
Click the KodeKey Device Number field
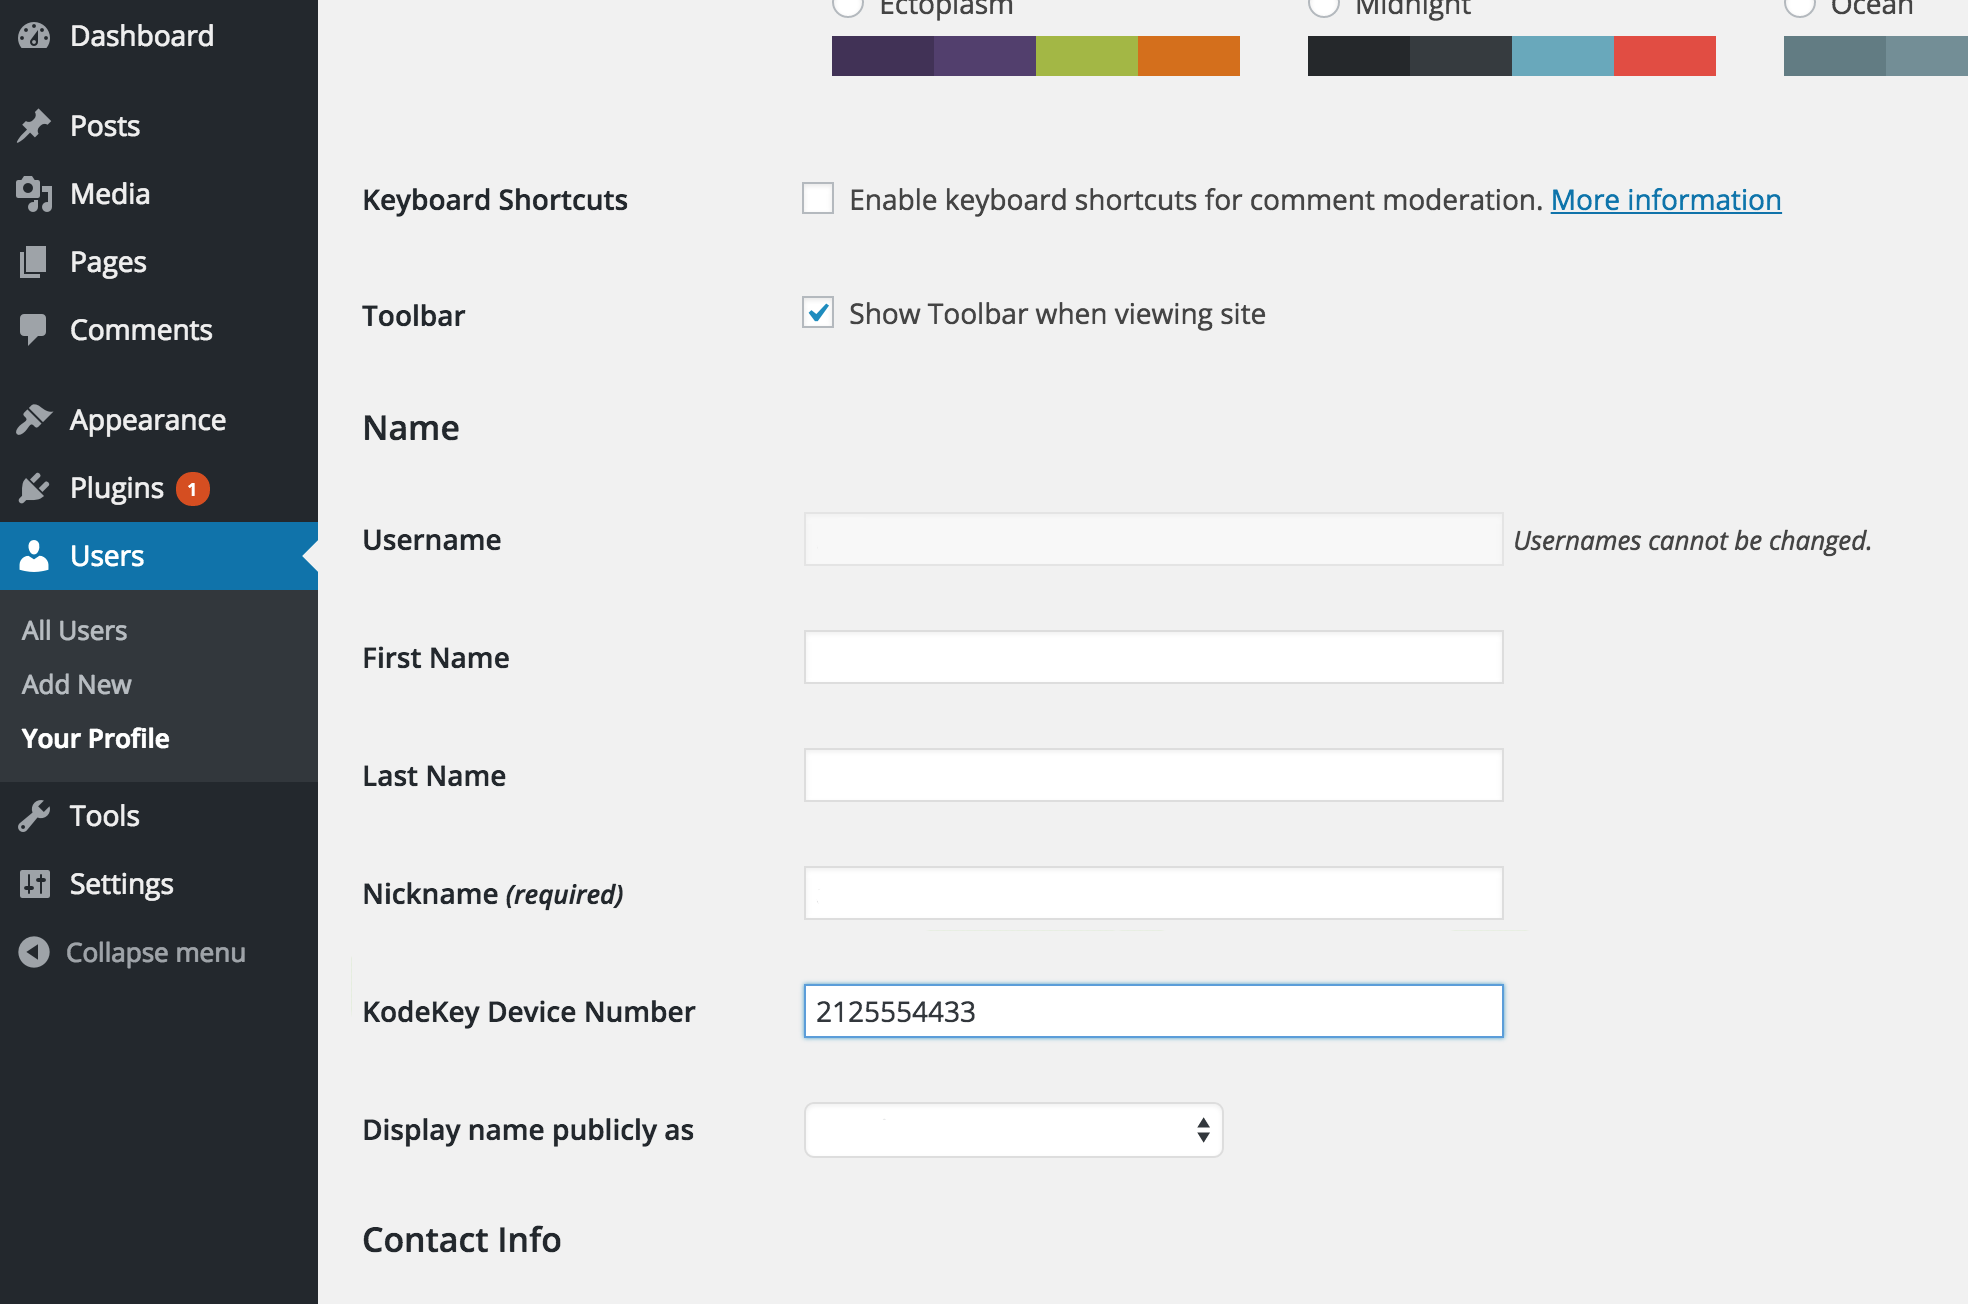click(1153, 1011)
